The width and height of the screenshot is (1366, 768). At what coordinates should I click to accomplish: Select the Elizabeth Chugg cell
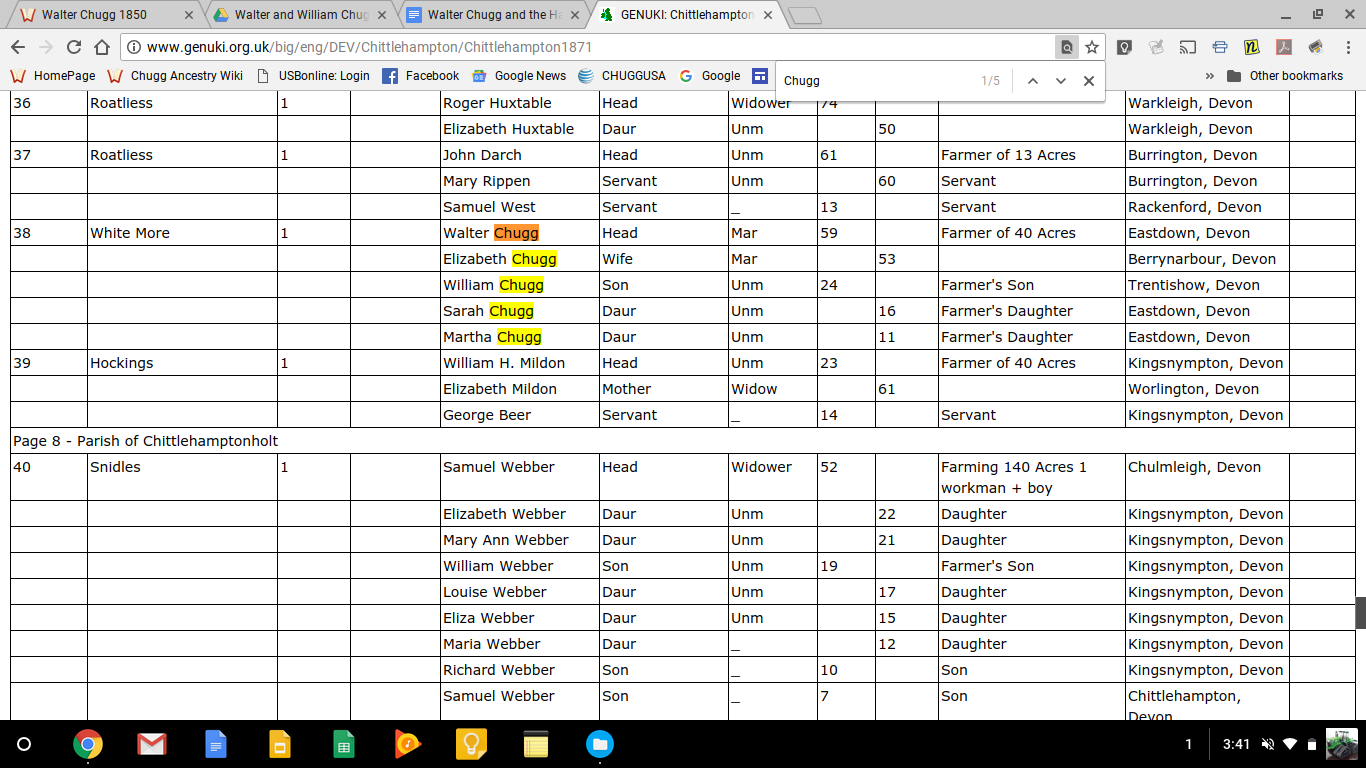click(520, 259)
